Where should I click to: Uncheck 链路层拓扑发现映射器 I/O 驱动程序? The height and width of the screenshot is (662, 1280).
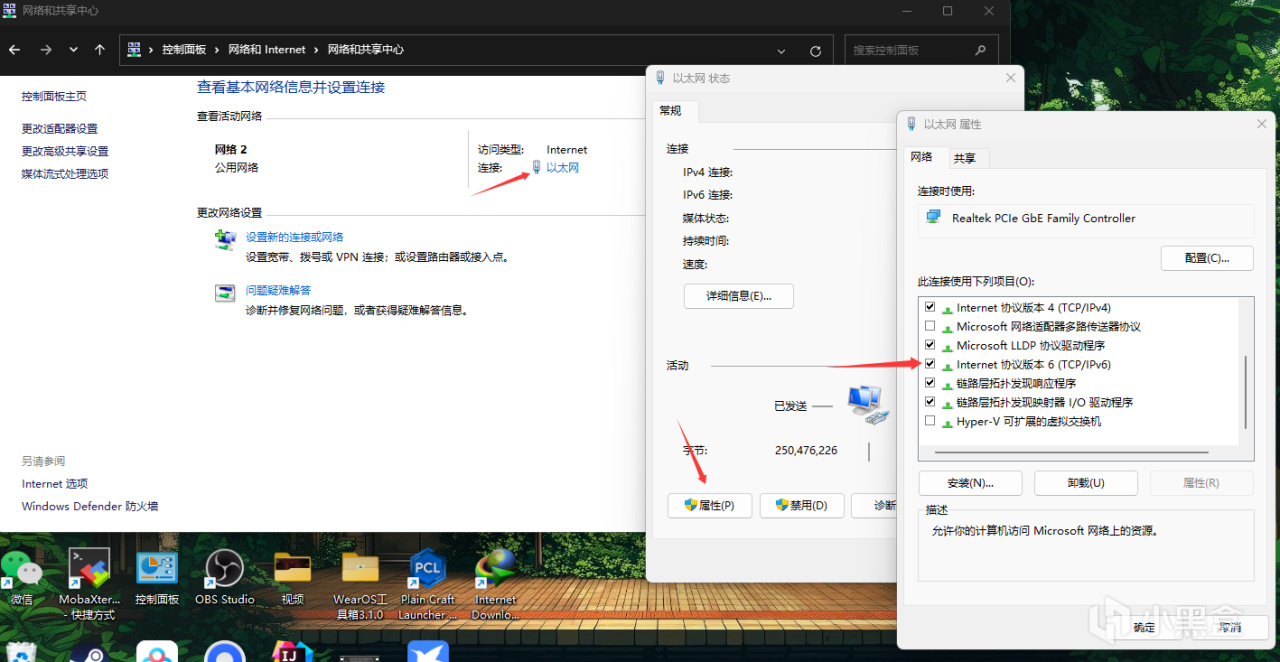tap(931, 402)
